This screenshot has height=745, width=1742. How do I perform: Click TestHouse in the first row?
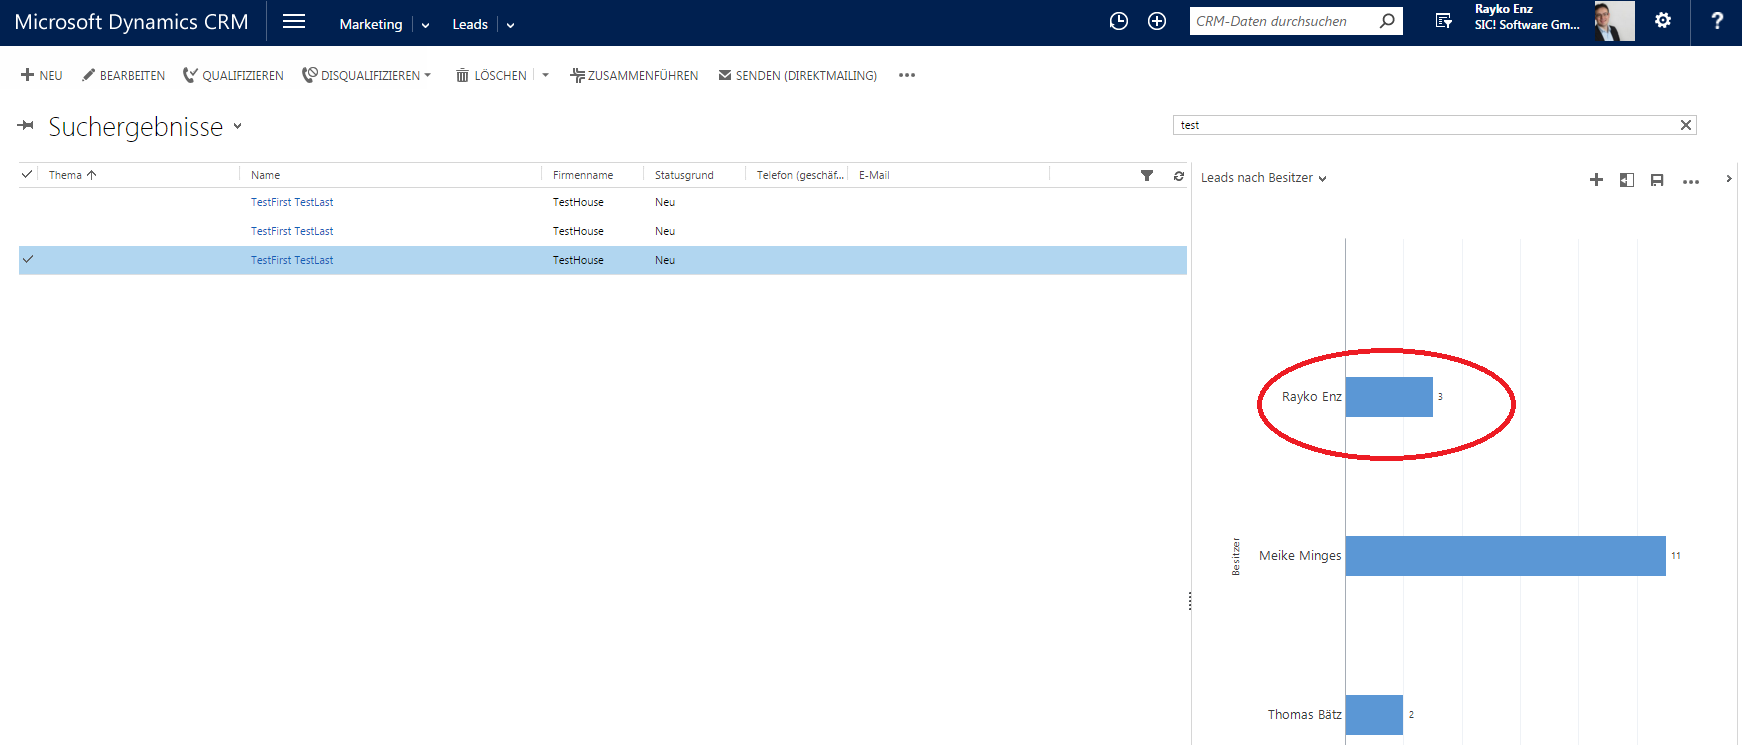pyautogui.click(x=578, y=202)
